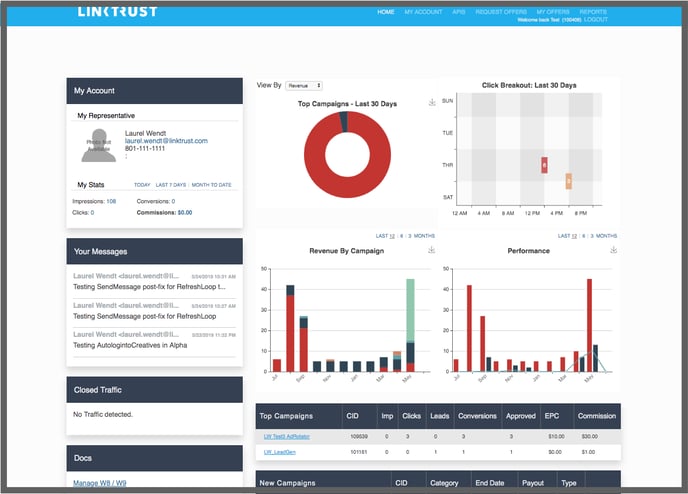Open the Request Offers menu
The image size is (688, 494).
point(501,12)
